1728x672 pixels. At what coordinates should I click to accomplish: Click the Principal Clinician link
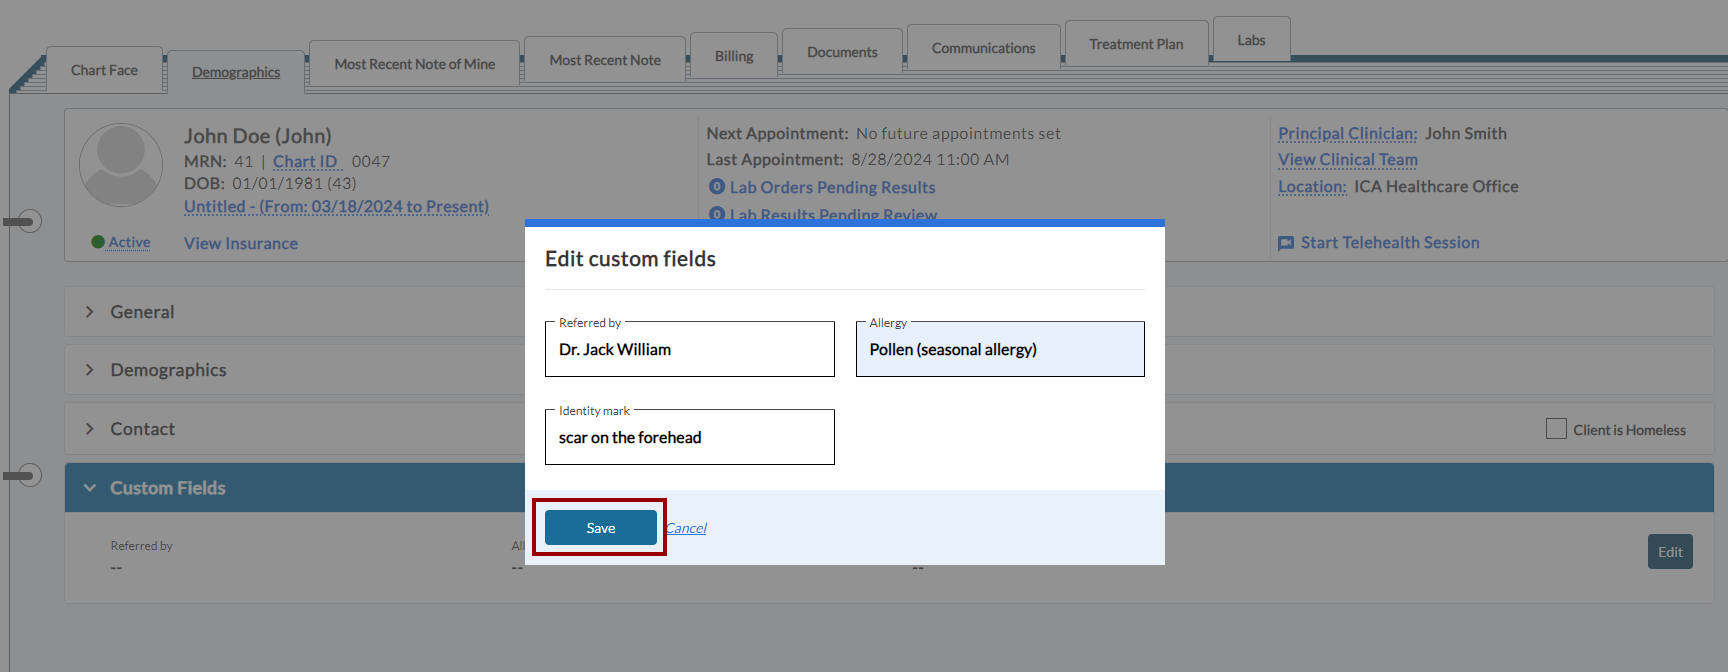pyautogui.click(x=1347, y=133)
